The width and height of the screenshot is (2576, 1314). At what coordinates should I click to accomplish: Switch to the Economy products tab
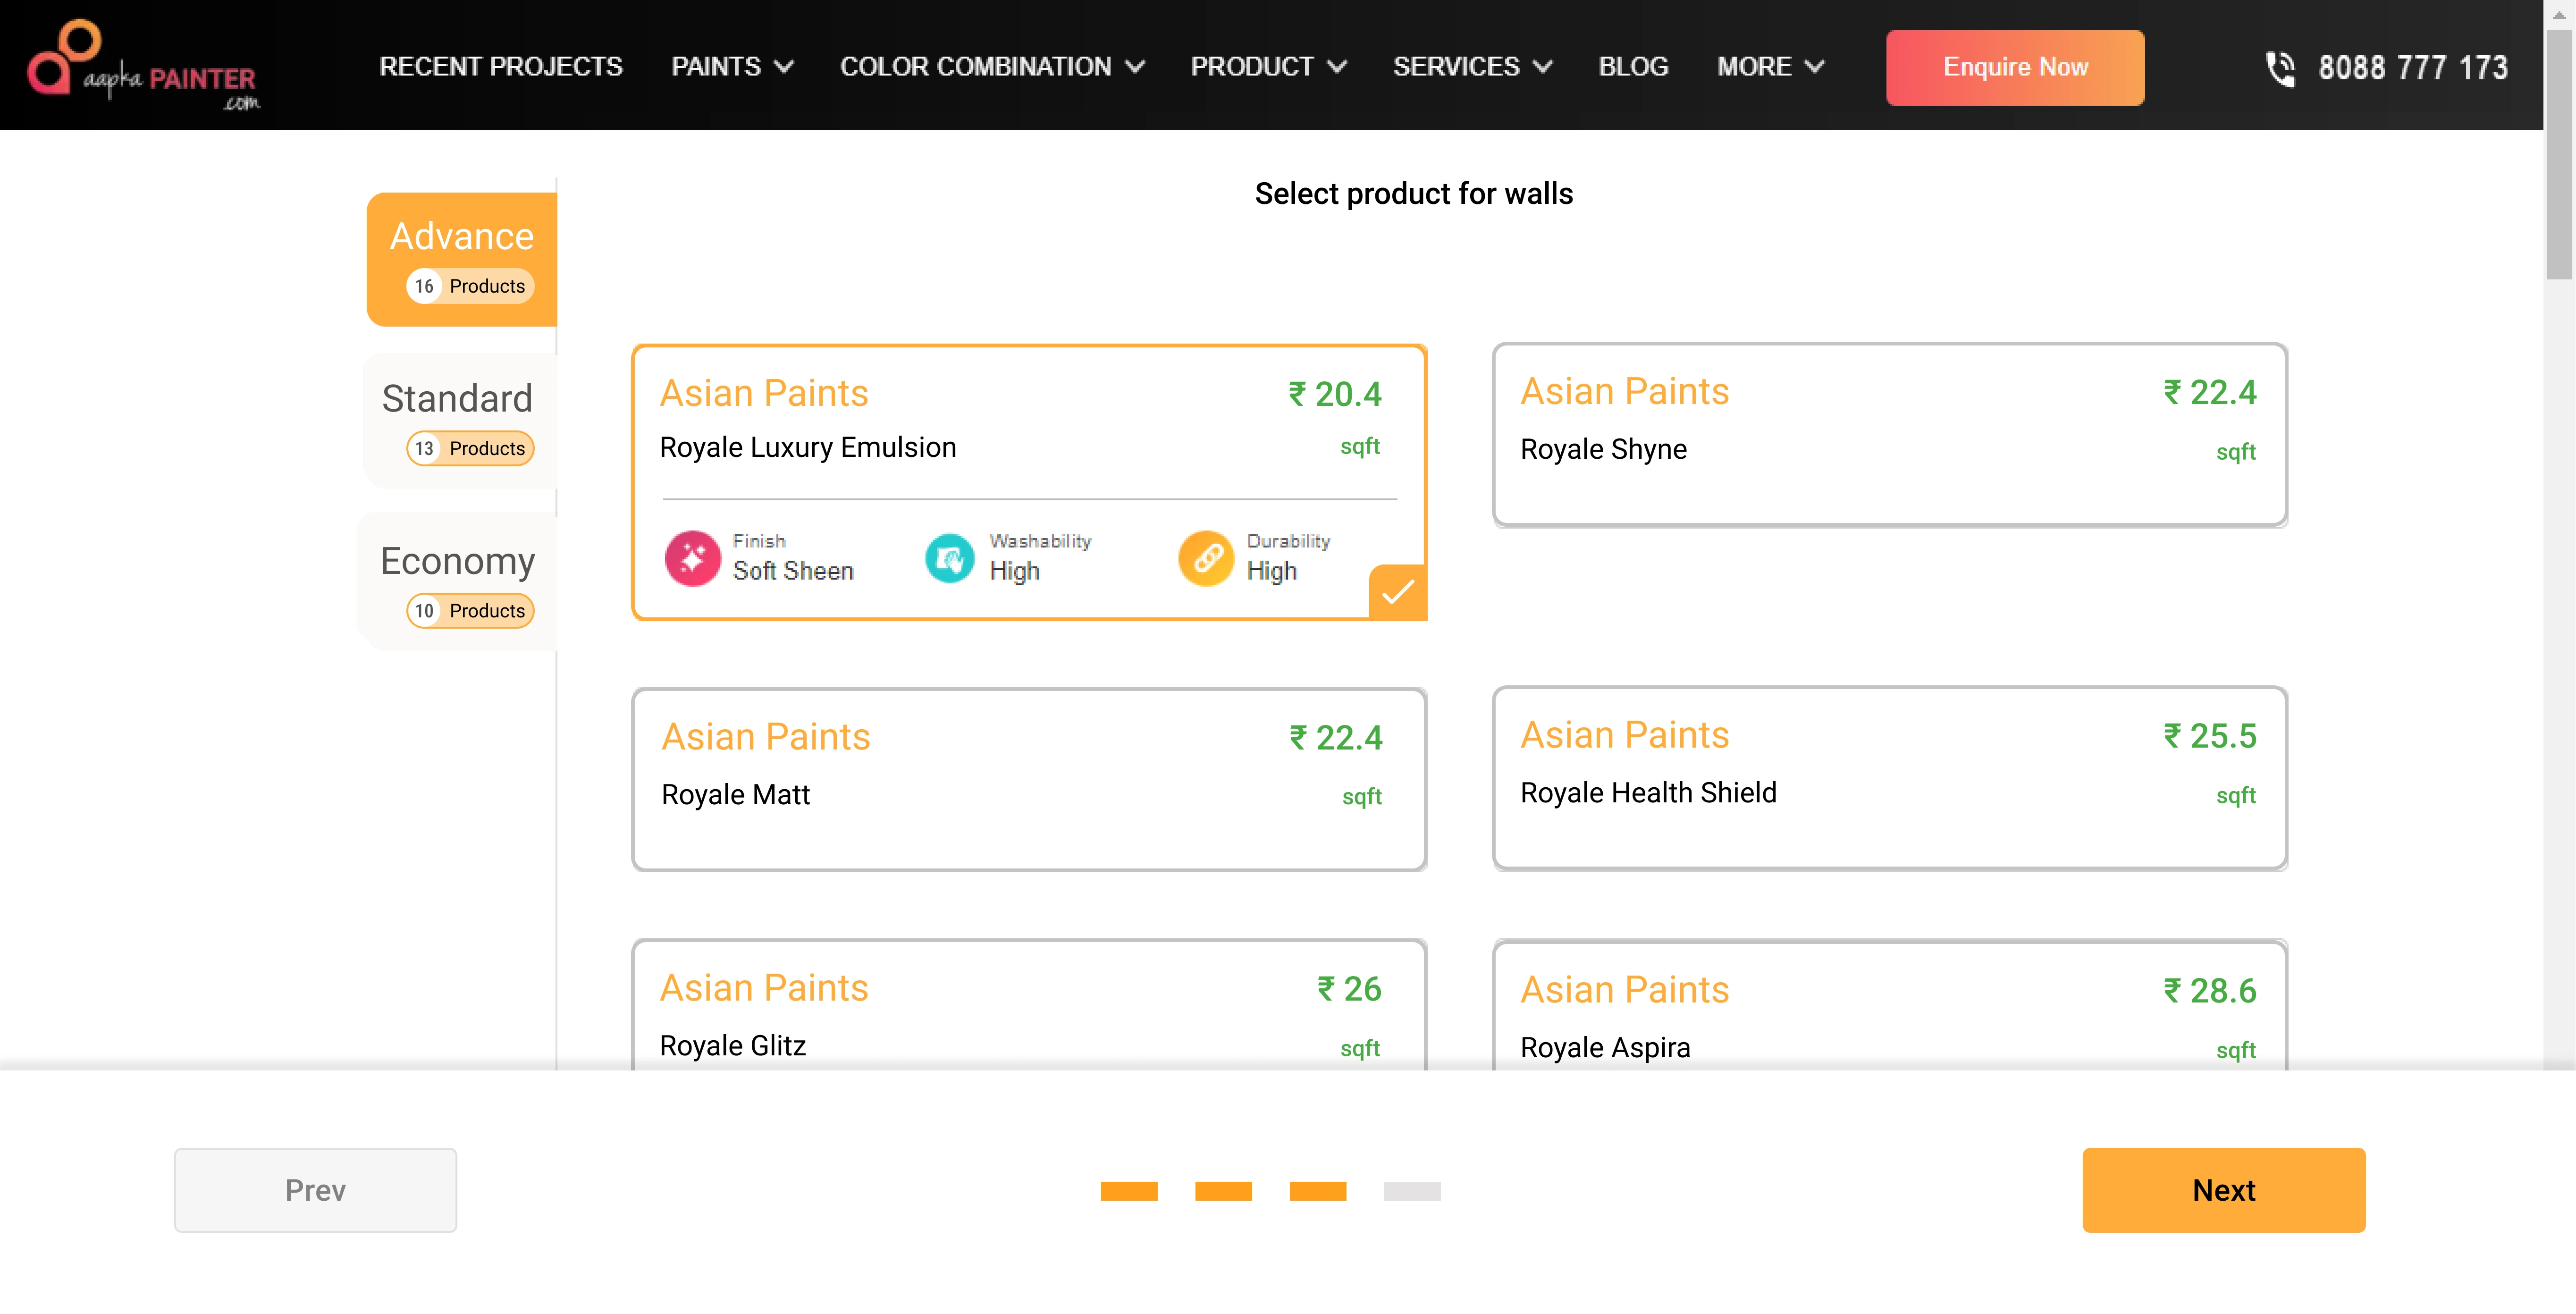point(458,583)
